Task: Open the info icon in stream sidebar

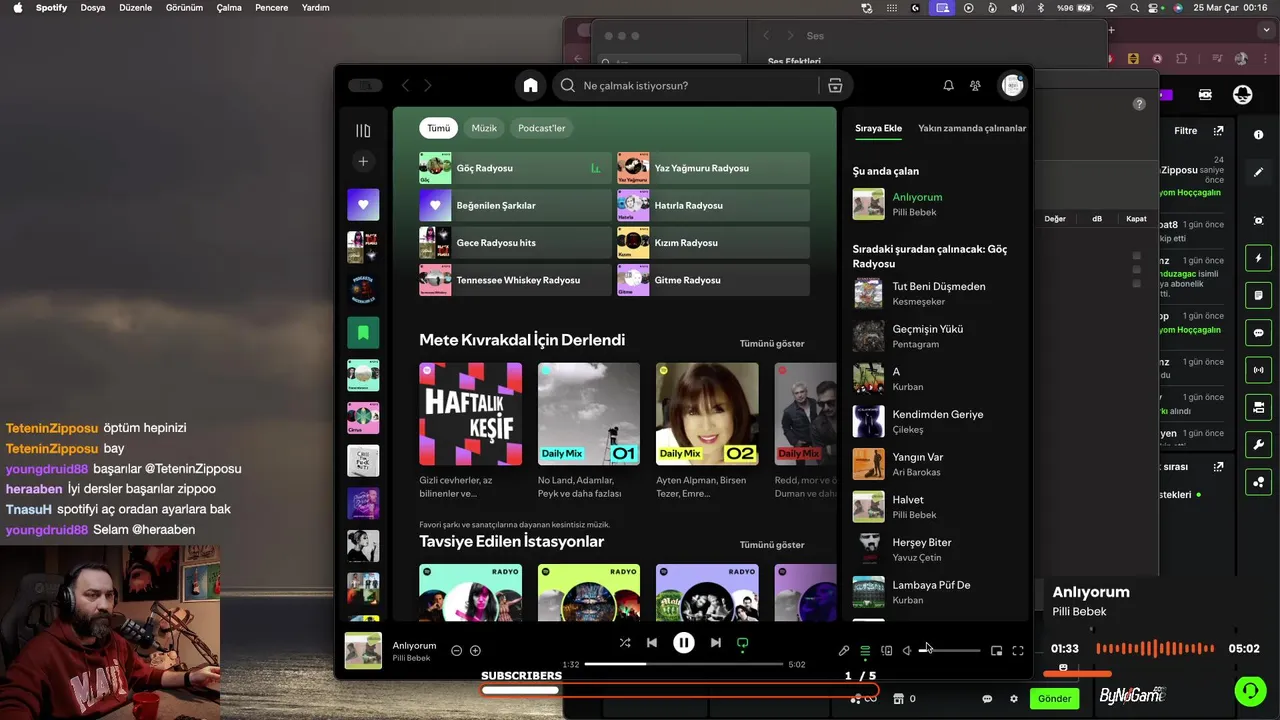Action: point(1258,134)
